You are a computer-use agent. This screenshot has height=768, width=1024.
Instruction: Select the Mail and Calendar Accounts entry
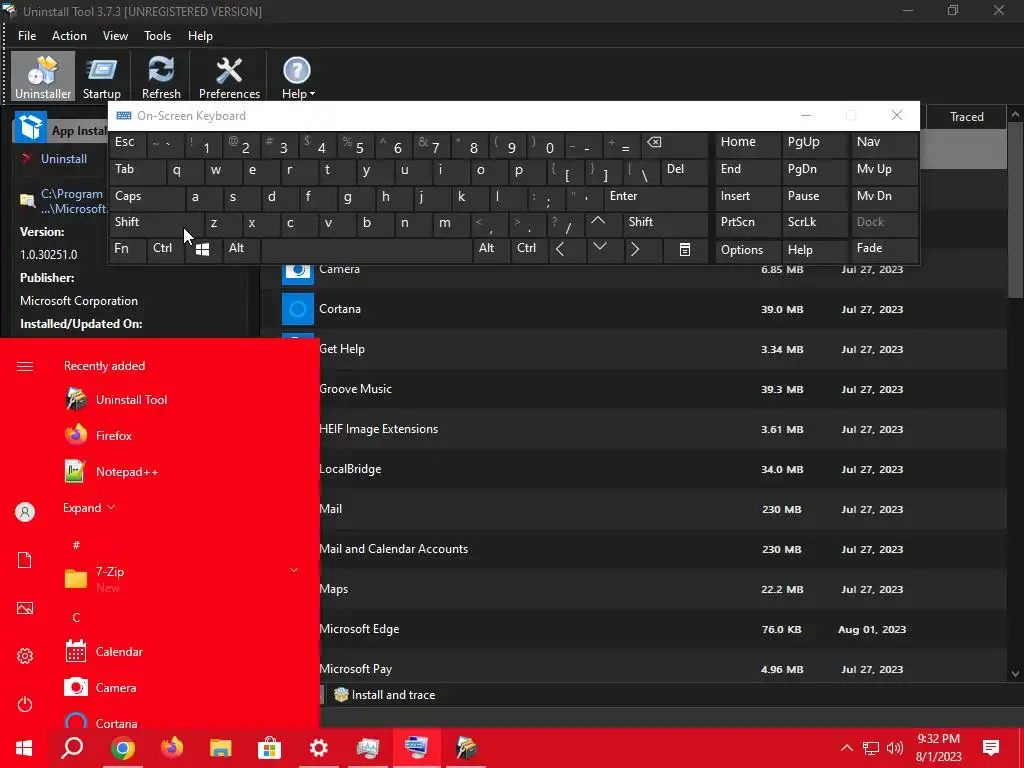[x=633, y=549]
